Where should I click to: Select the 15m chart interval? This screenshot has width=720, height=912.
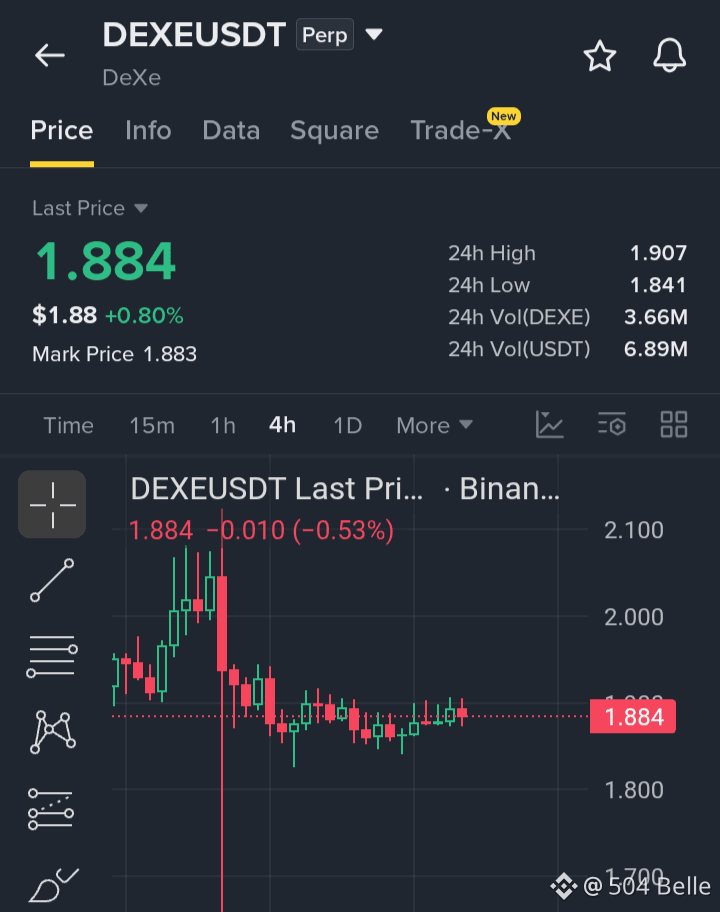pyautogui.click(x=152, y=425)
